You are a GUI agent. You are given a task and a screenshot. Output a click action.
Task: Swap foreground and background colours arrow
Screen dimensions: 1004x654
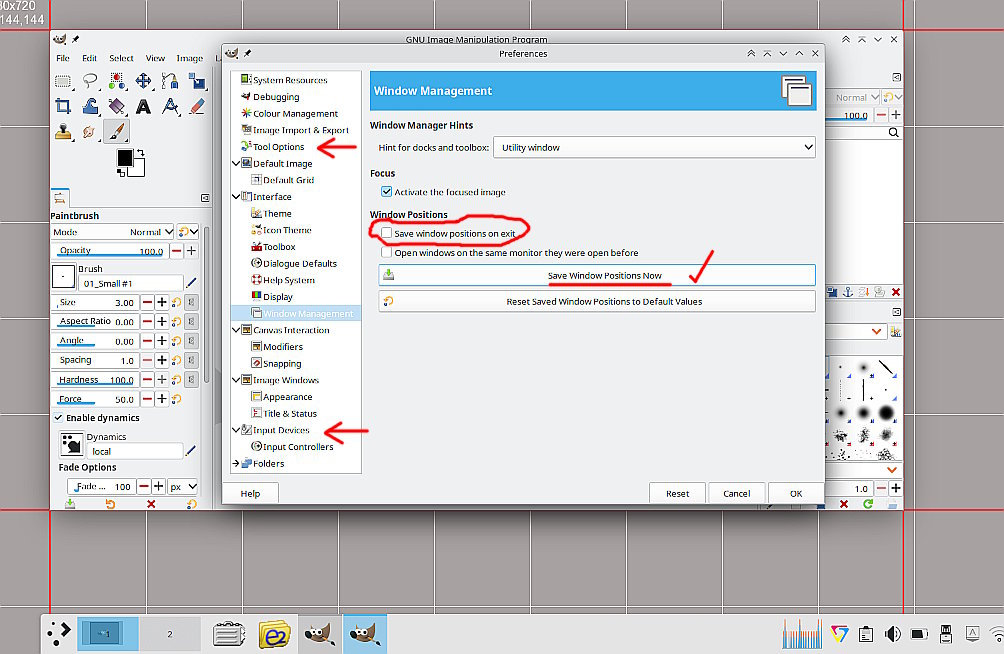(140, 153)
